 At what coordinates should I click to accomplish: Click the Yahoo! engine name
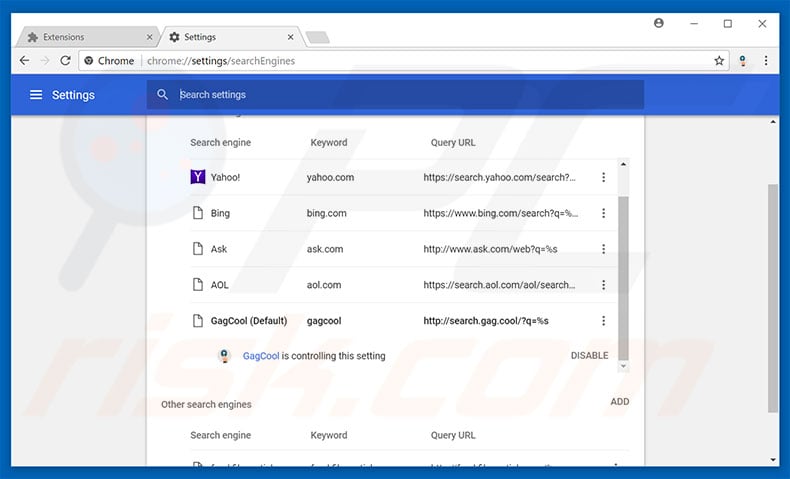point(225,177)
